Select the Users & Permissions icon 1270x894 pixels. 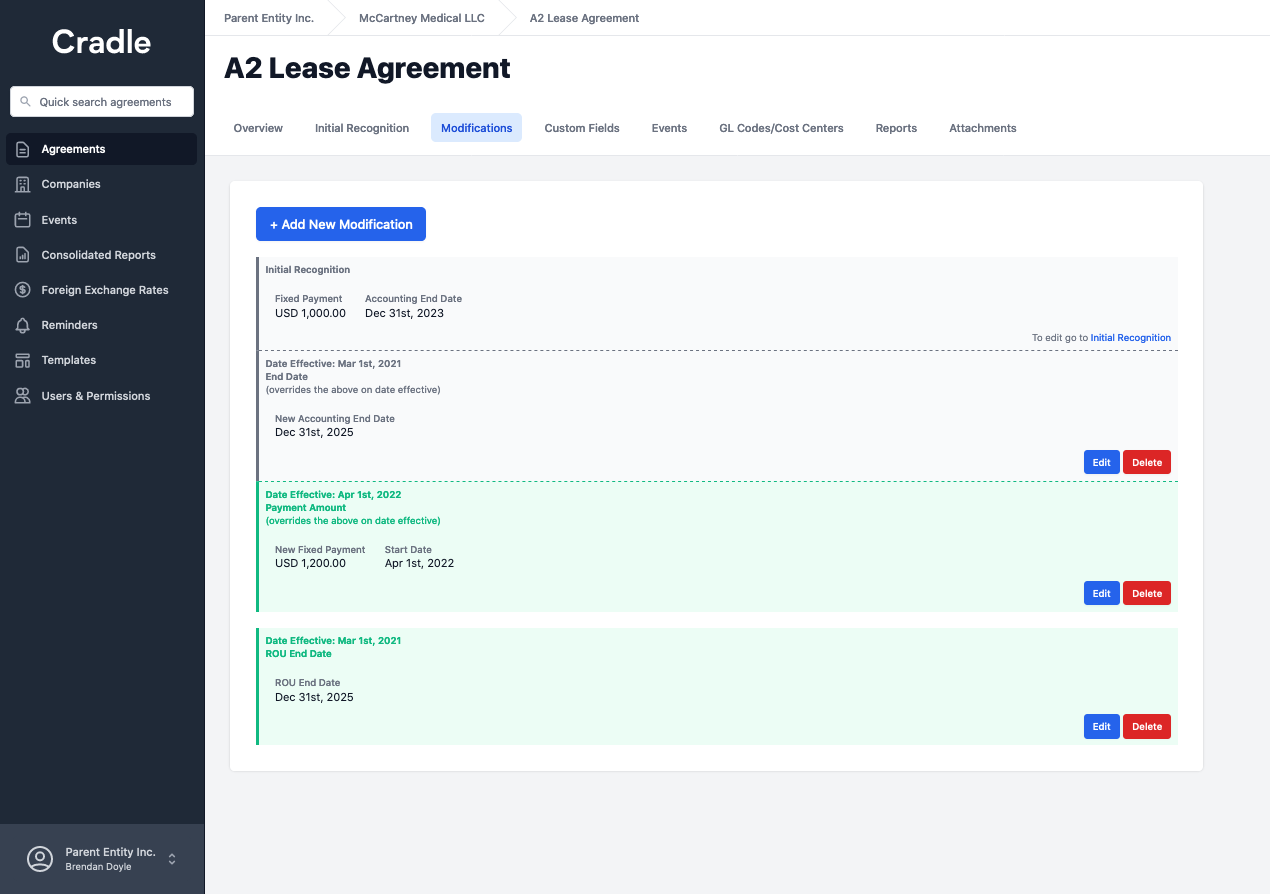20,395
